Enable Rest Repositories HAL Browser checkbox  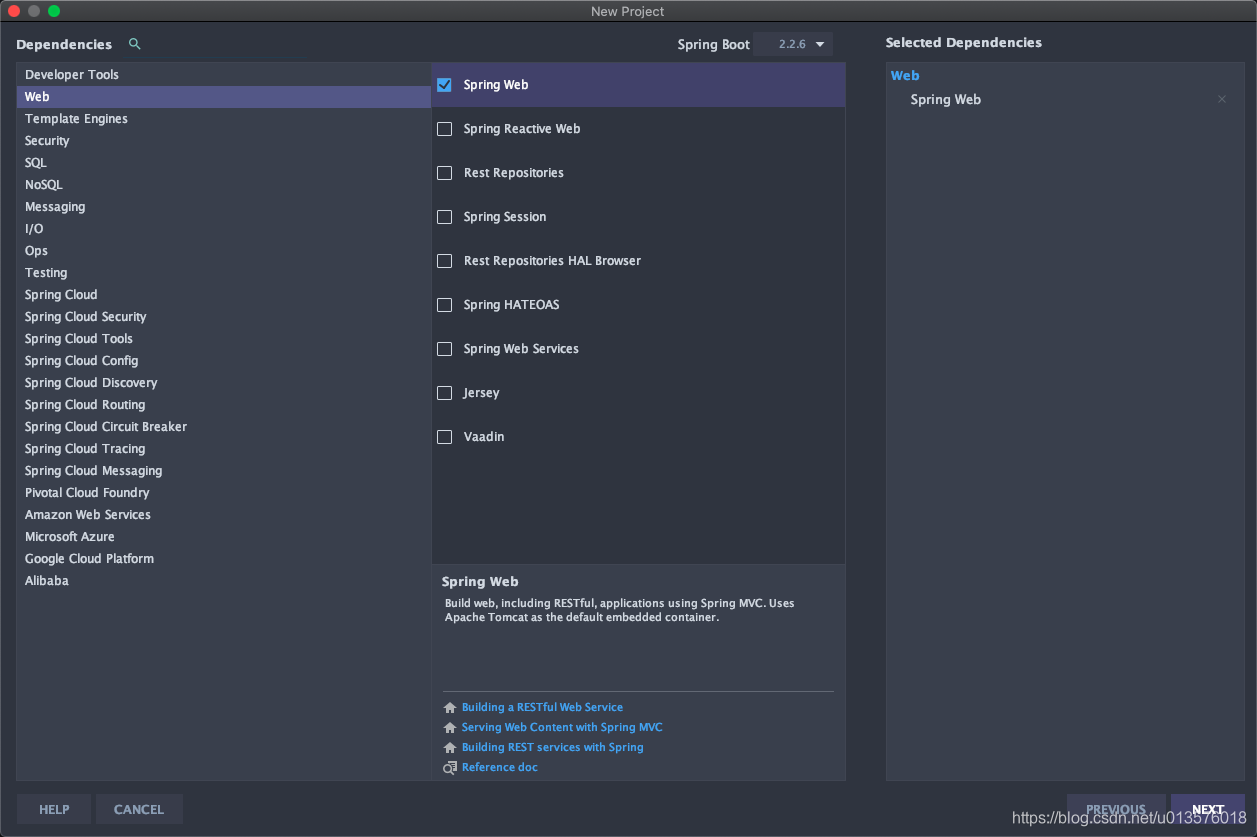coord(445,261)
